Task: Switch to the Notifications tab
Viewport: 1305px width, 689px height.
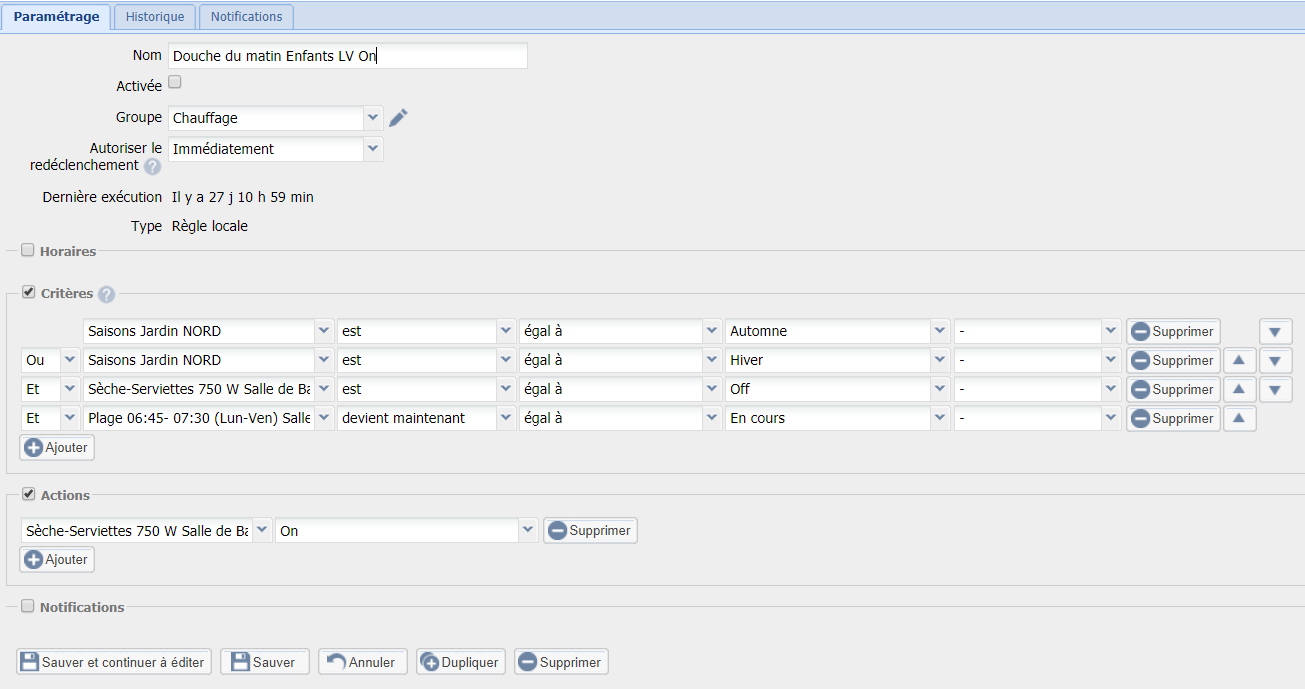Action: click(x=246, y=17)
